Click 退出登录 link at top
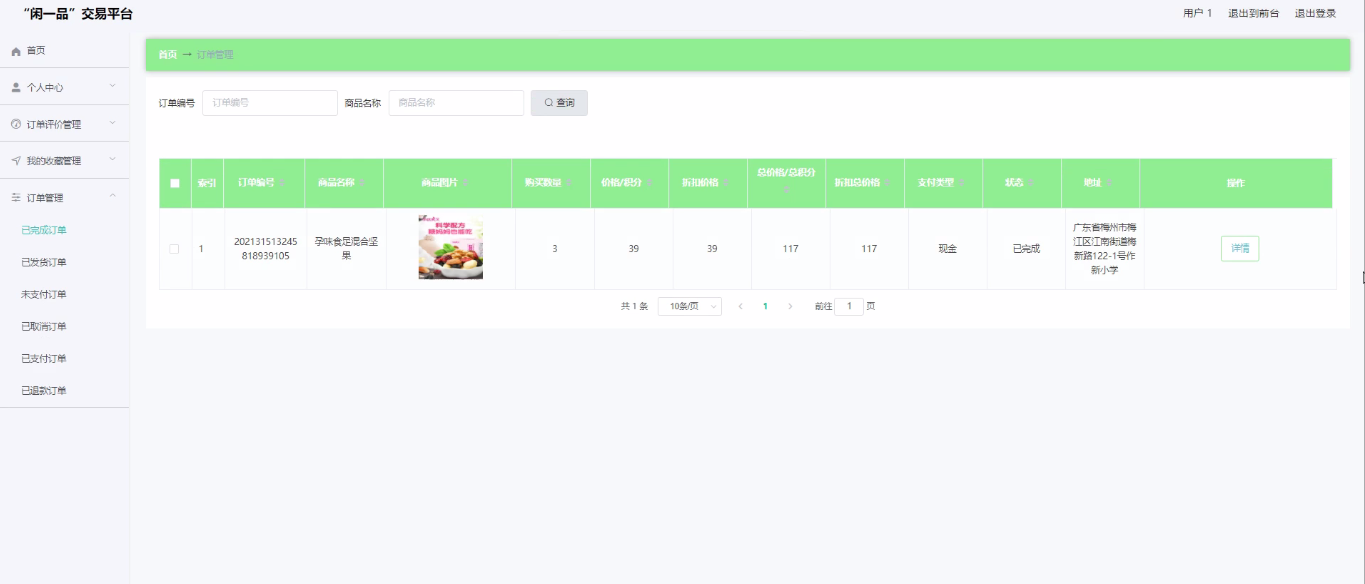This screenshot has width=1365, height=584. pyautogui.click(x=1315, y=13)
